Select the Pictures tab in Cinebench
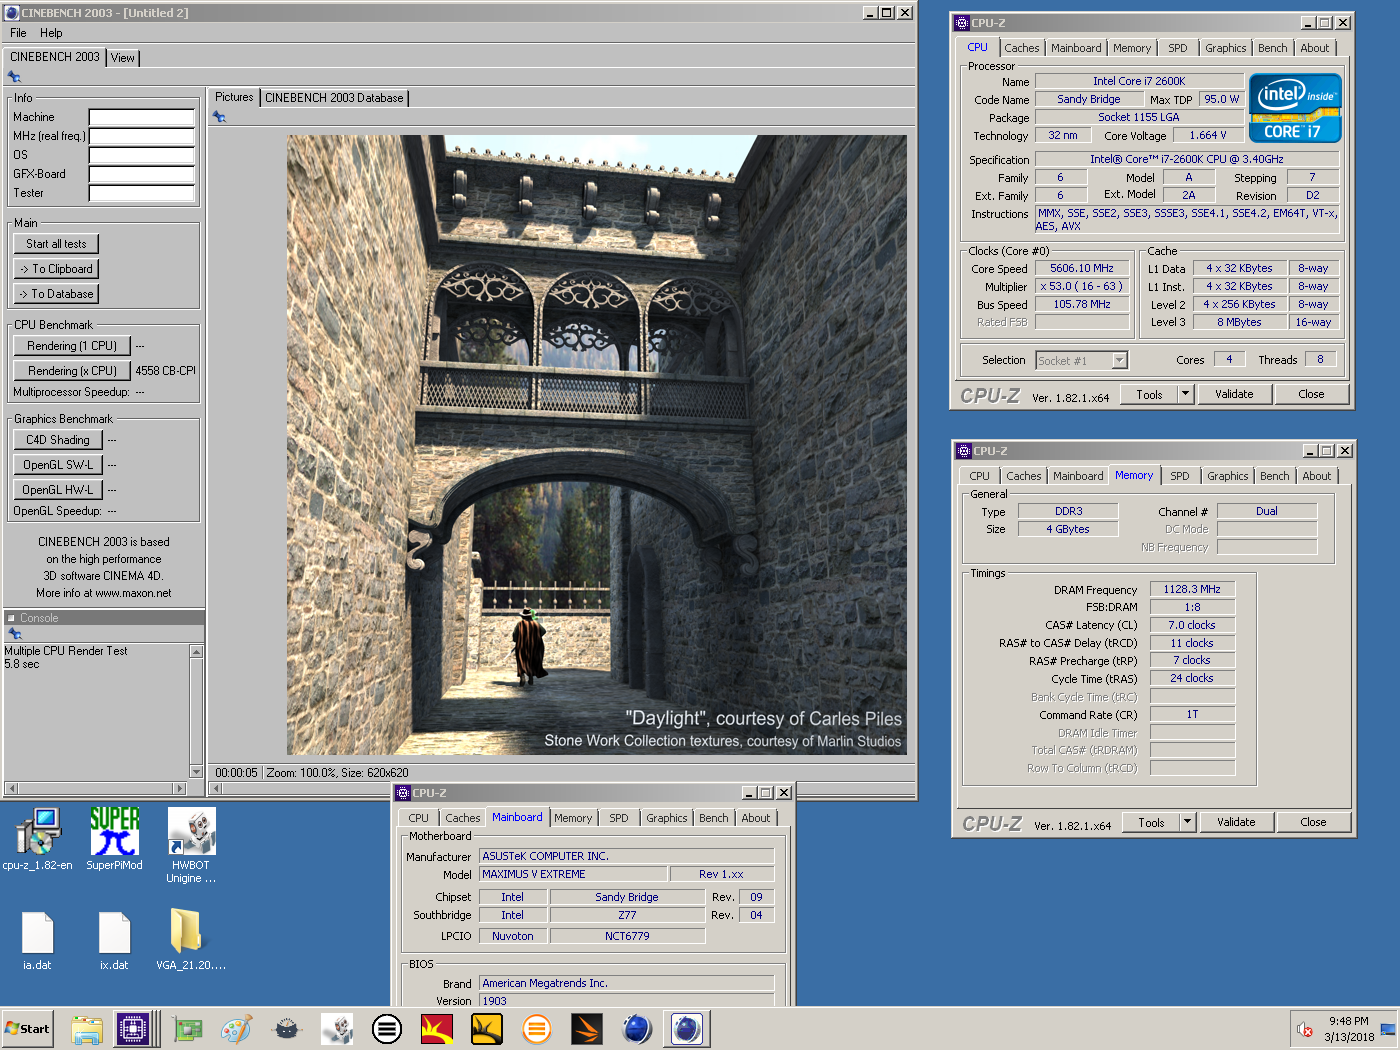This screenshot has height=1050, width=1400. (234, 97)
